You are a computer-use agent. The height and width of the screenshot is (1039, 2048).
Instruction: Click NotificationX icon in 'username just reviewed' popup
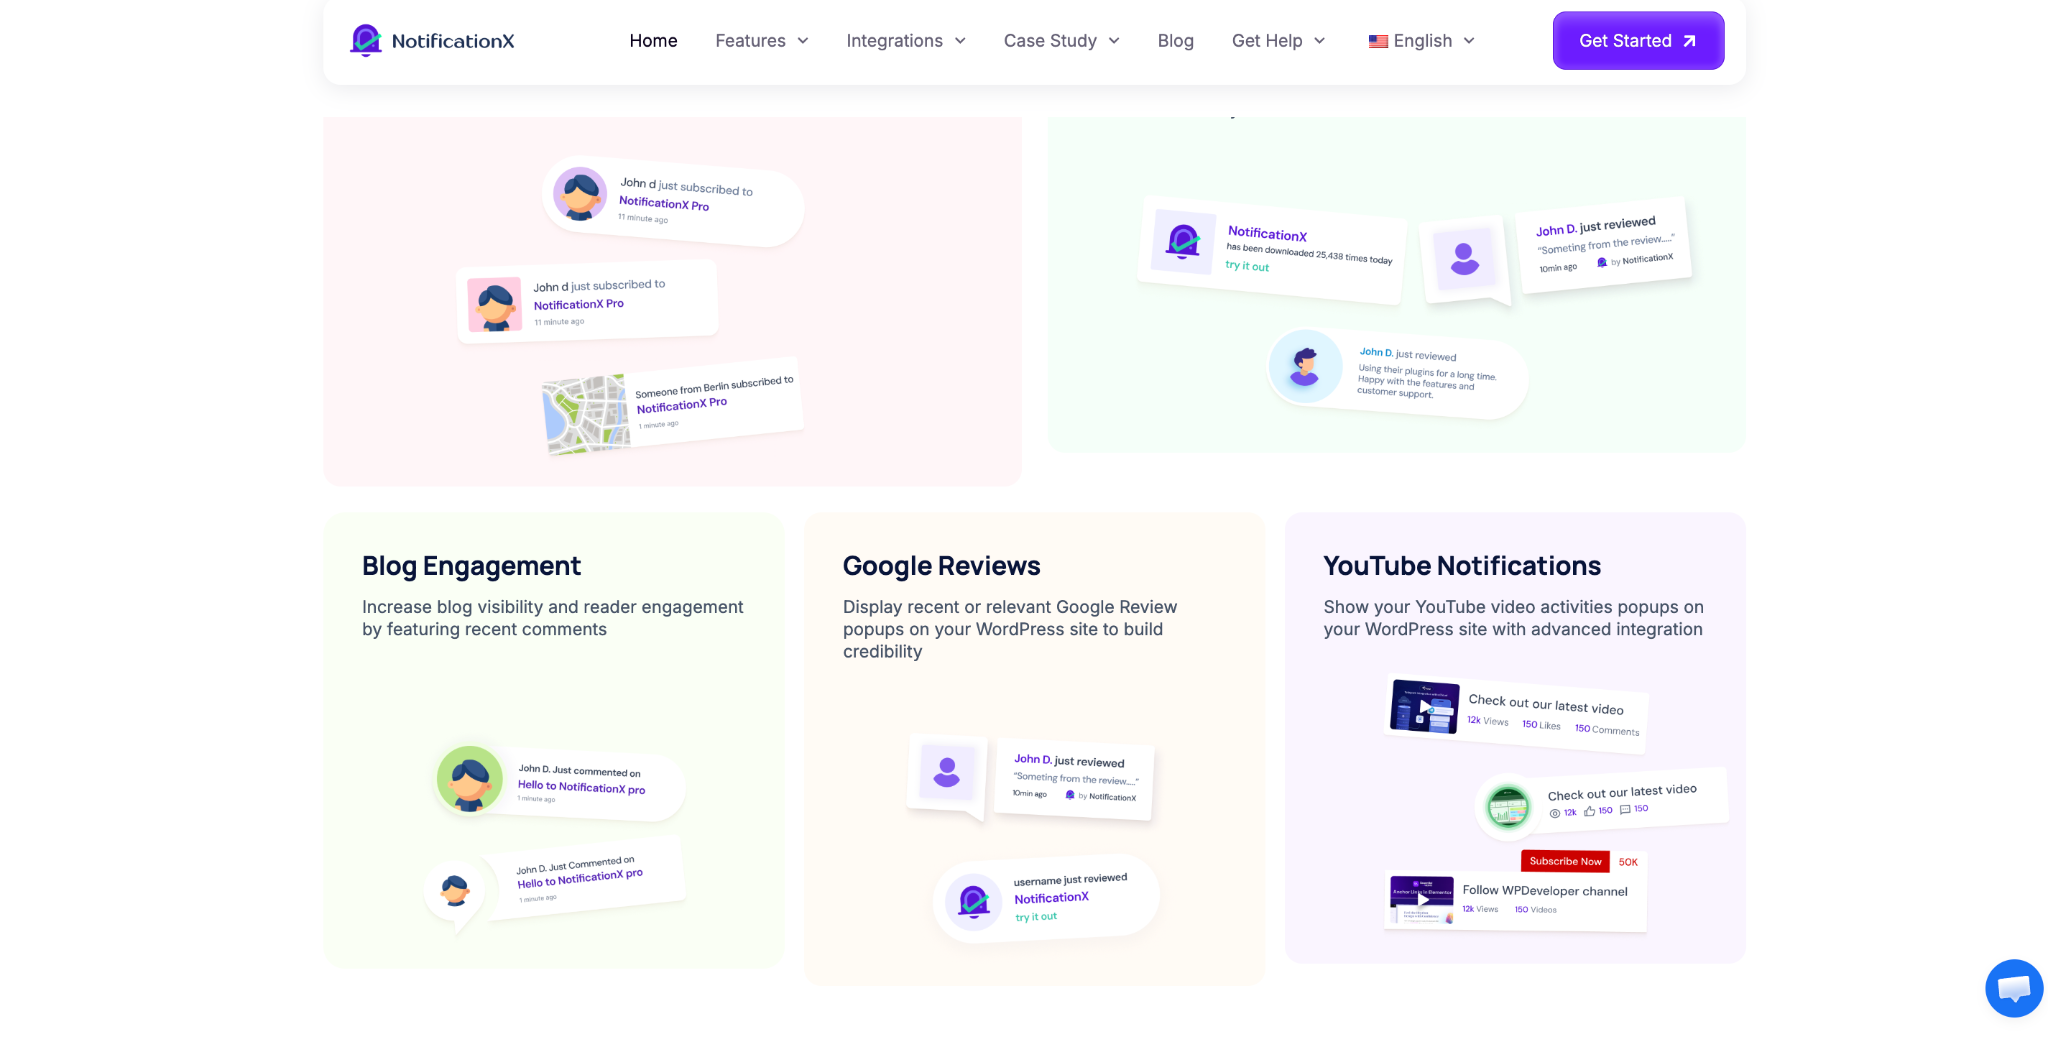pyautogui.click(x=974, y=901)
